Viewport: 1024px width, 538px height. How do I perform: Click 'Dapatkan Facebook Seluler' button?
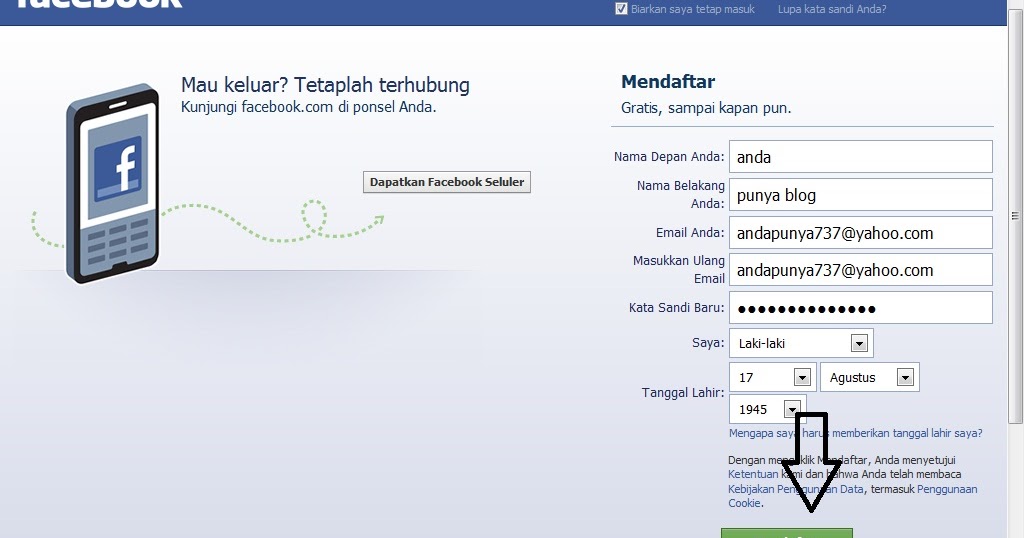[447, 182]
